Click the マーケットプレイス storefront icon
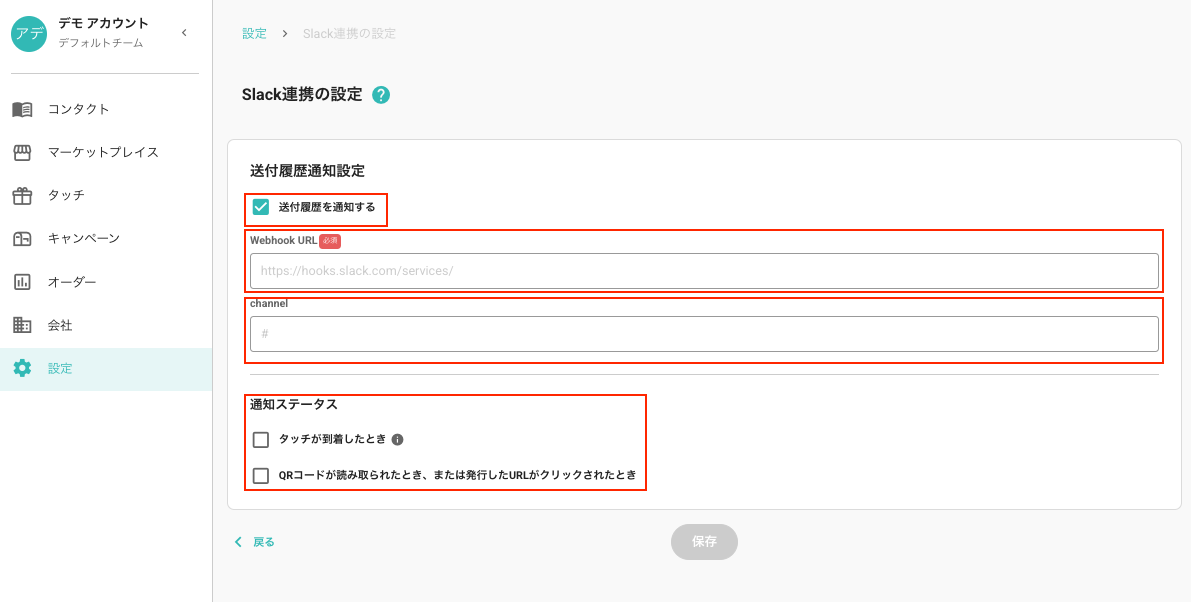Image resolution: width=1191 pixels, height=602 pixels. [22, 153]
